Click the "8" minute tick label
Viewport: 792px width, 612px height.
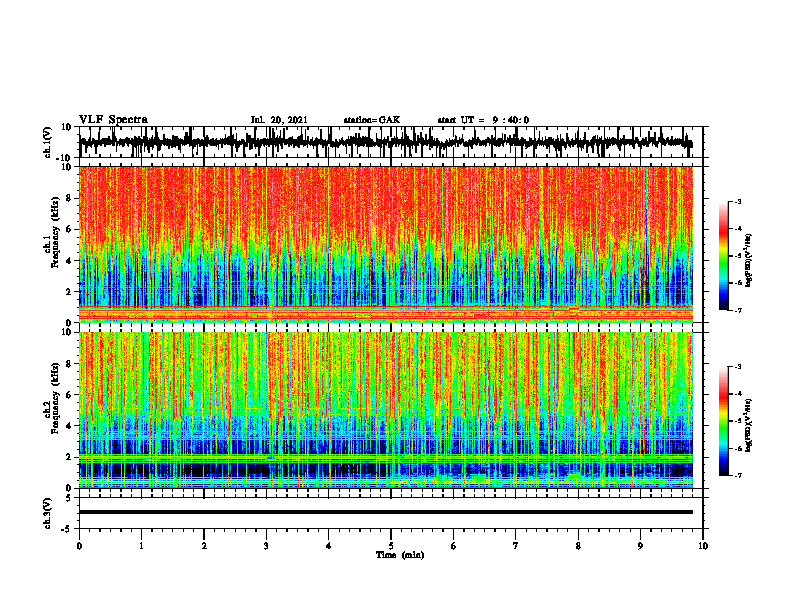578,546
